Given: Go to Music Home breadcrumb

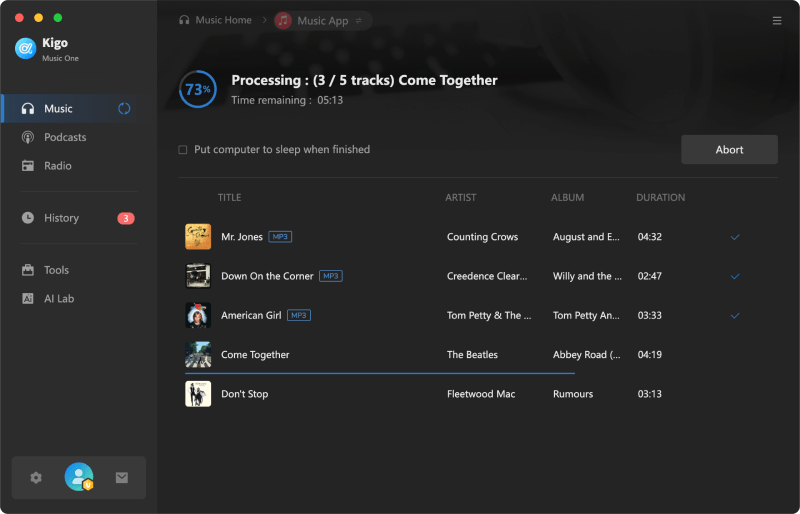Looking at the screenshot, I should (x=223, y=20).
